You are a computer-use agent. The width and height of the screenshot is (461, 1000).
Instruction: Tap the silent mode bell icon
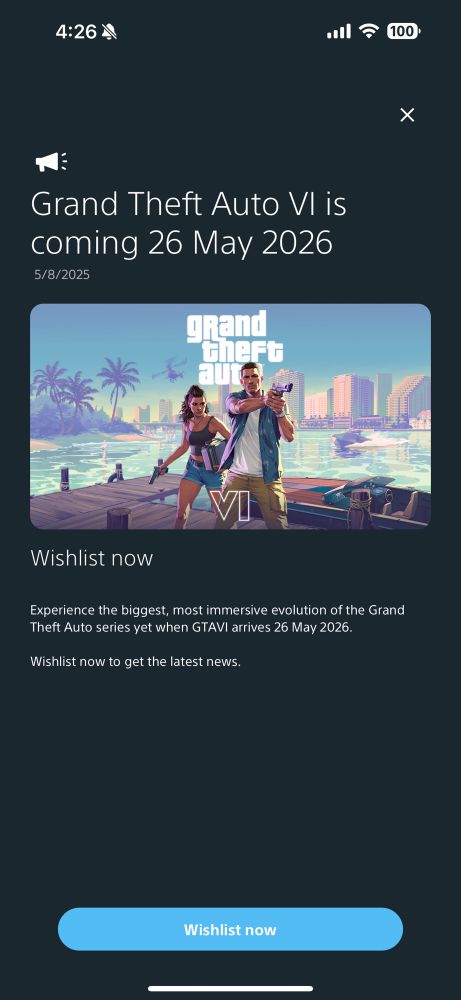pos(109,31)
